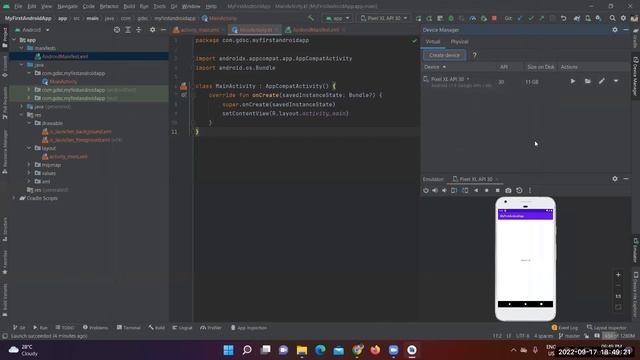This screenshot has width=640, height=360.
Task: Click the question mark help button in Device Manager
Action: click(x=474, y=55)
